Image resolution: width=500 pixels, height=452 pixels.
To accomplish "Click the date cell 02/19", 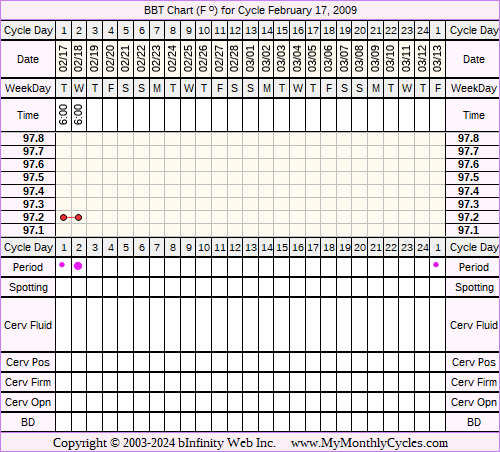I will click(95, 59).
